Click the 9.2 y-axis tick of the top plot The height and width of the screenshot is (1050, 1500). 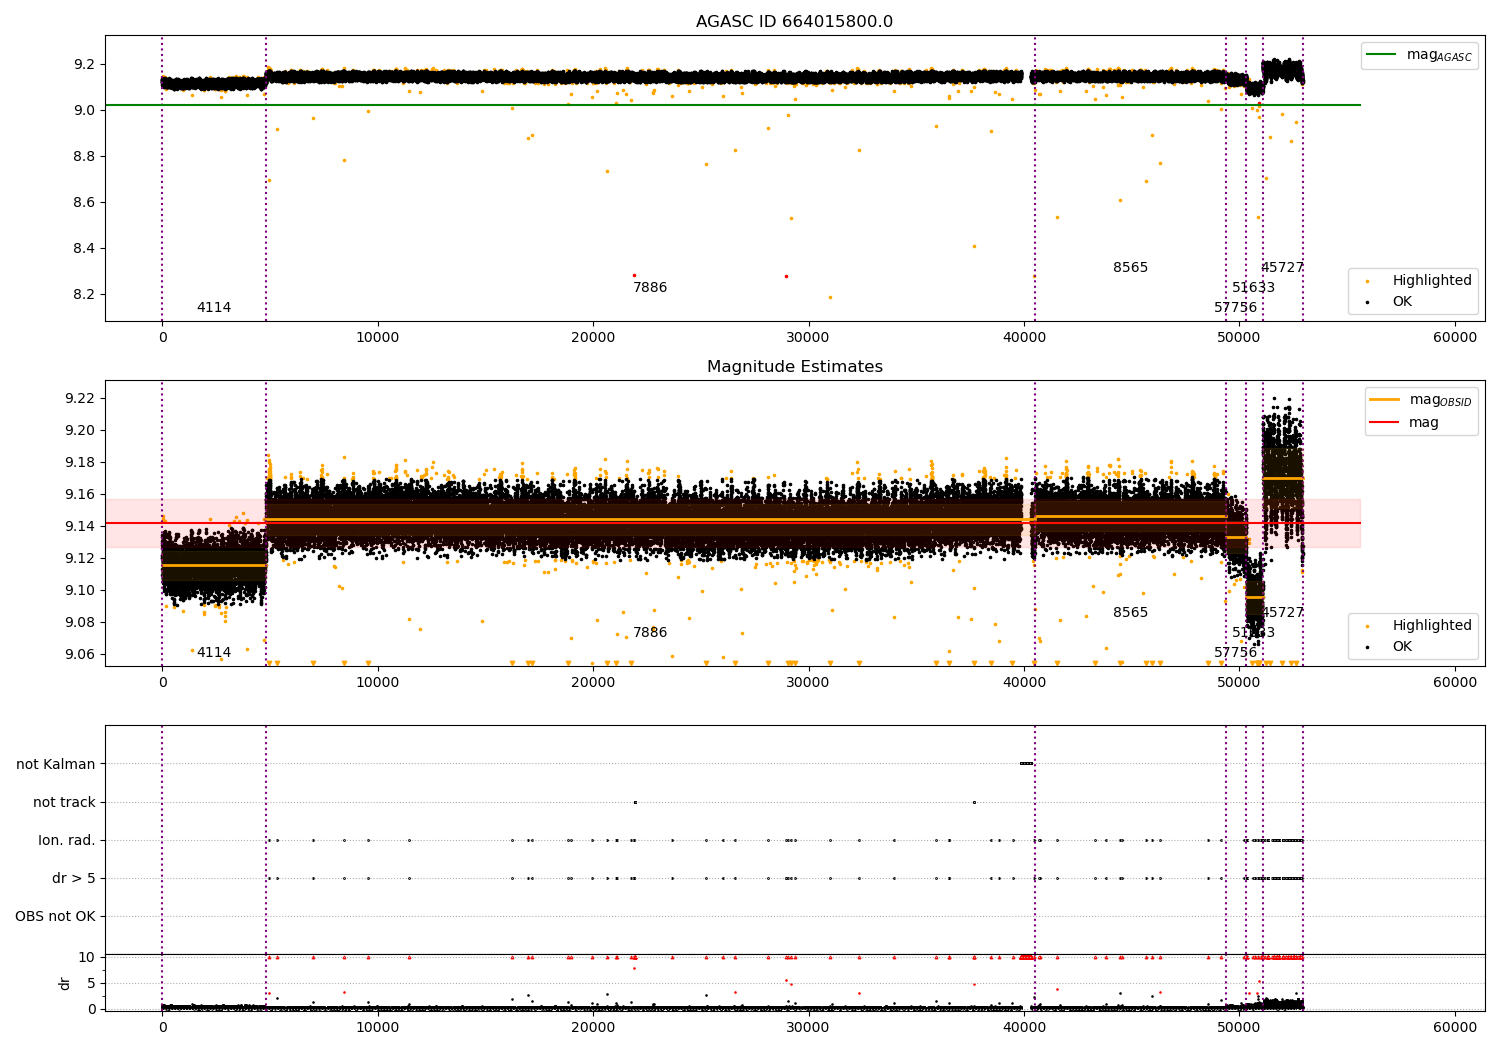(85, 64)
